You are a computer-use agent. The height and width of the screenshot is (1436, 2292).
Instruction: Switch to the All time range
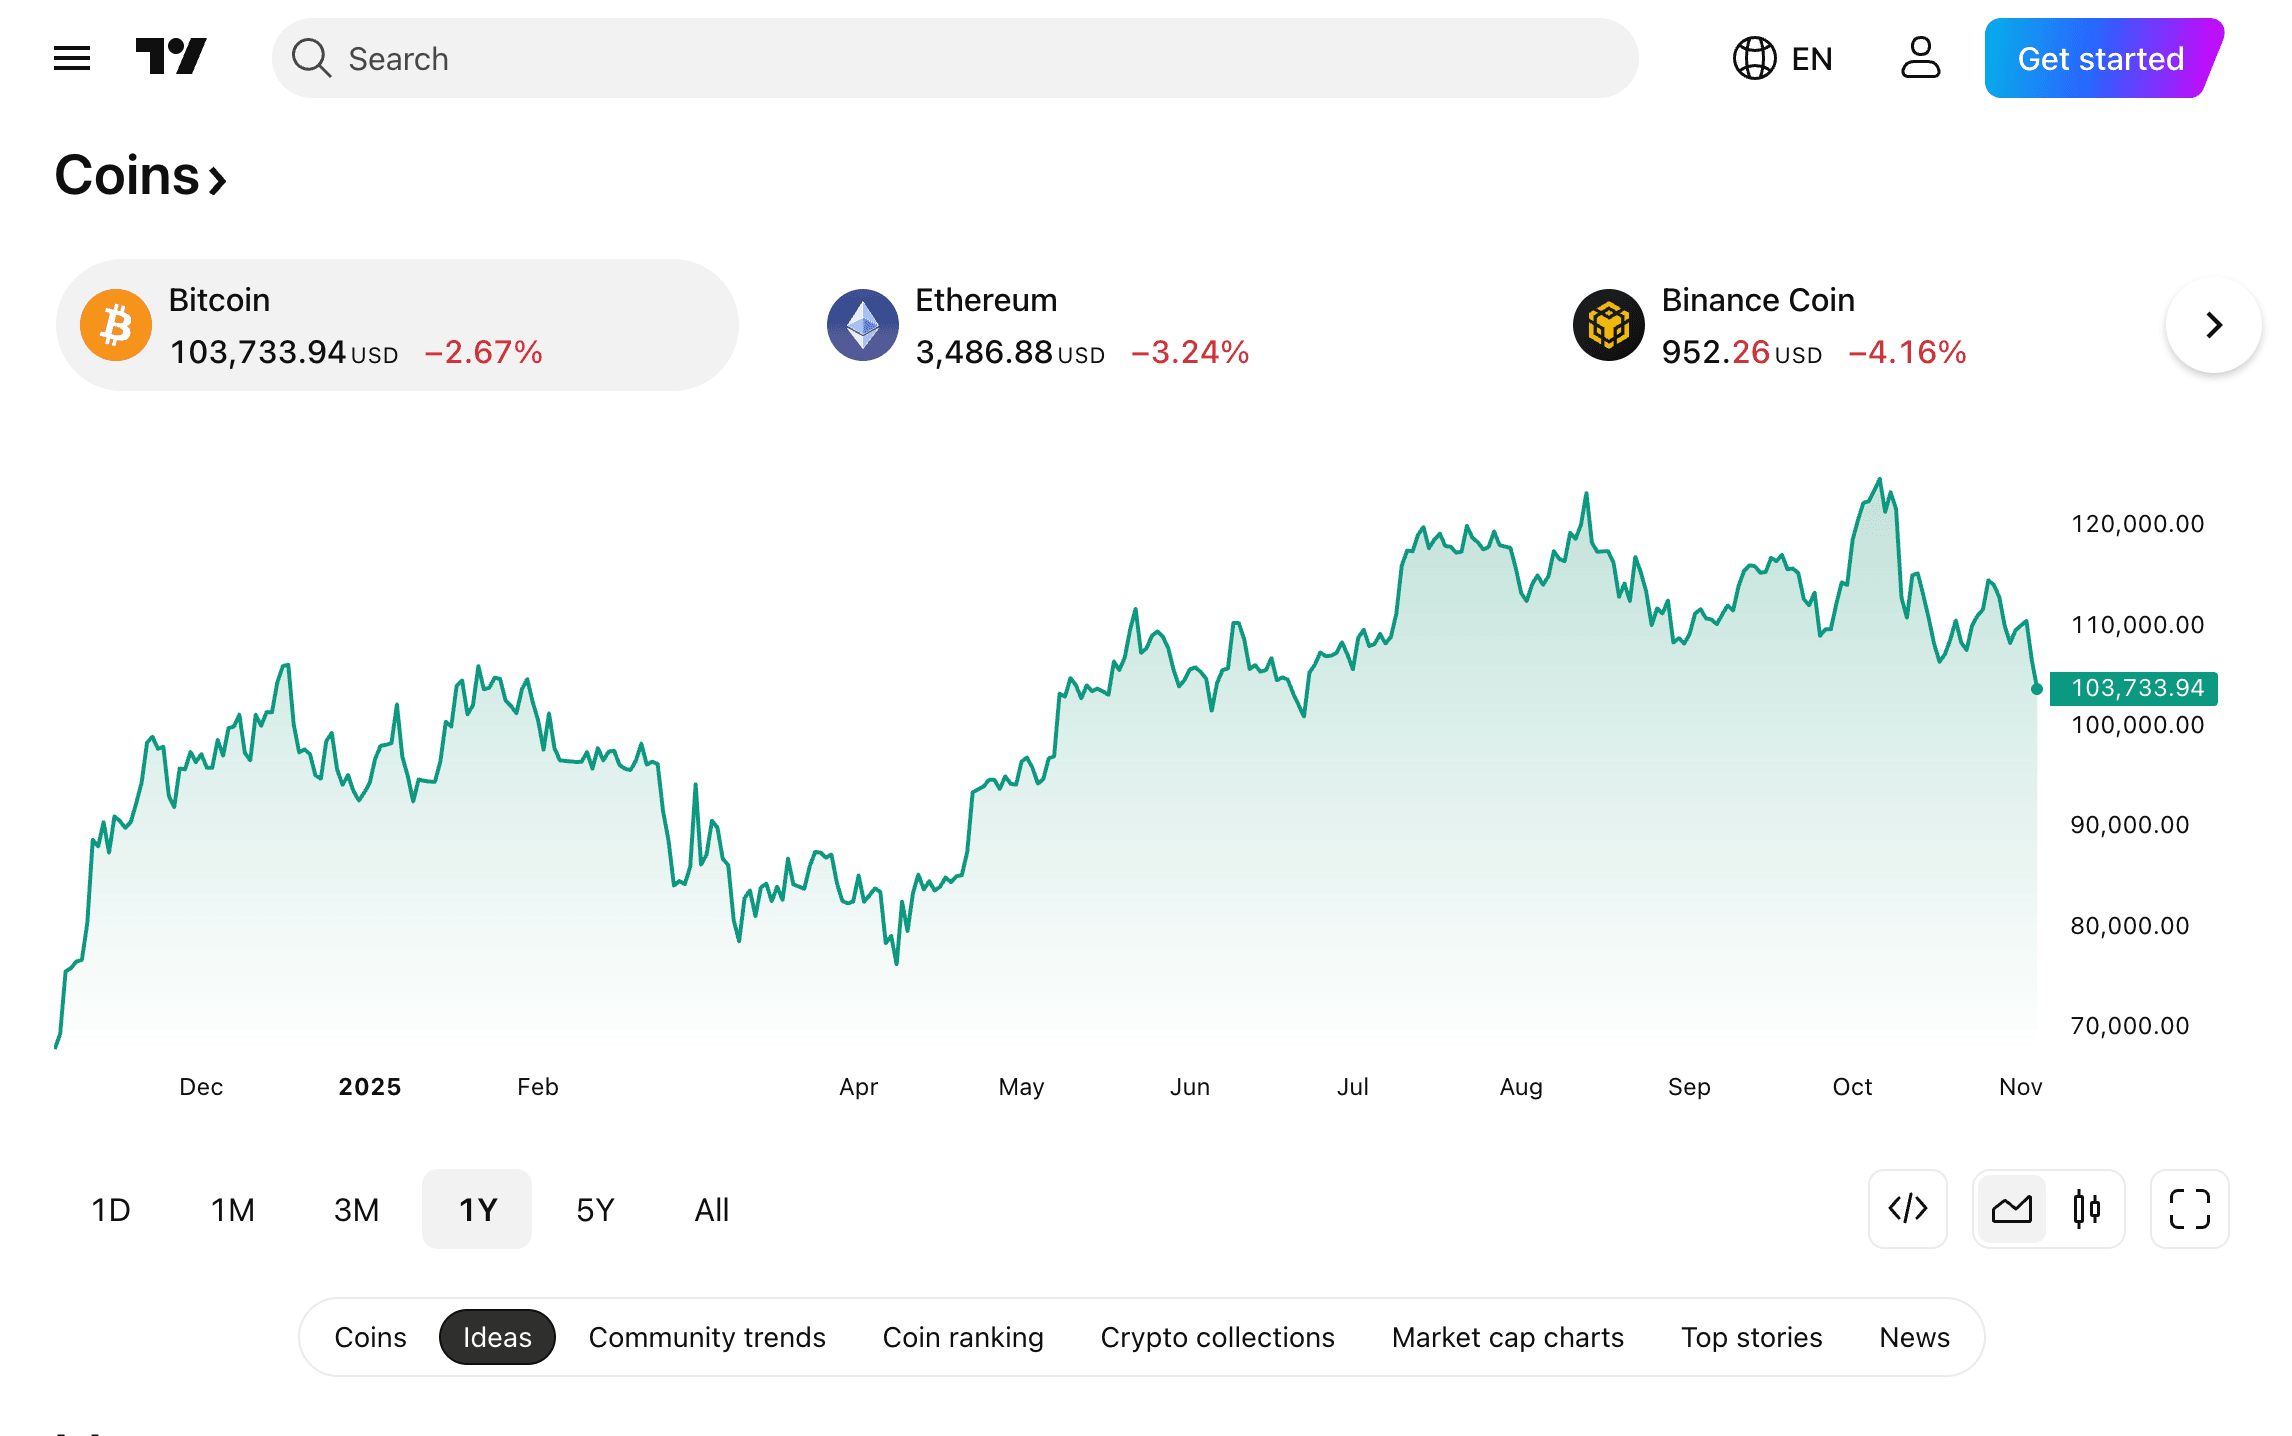[711, 1209]
